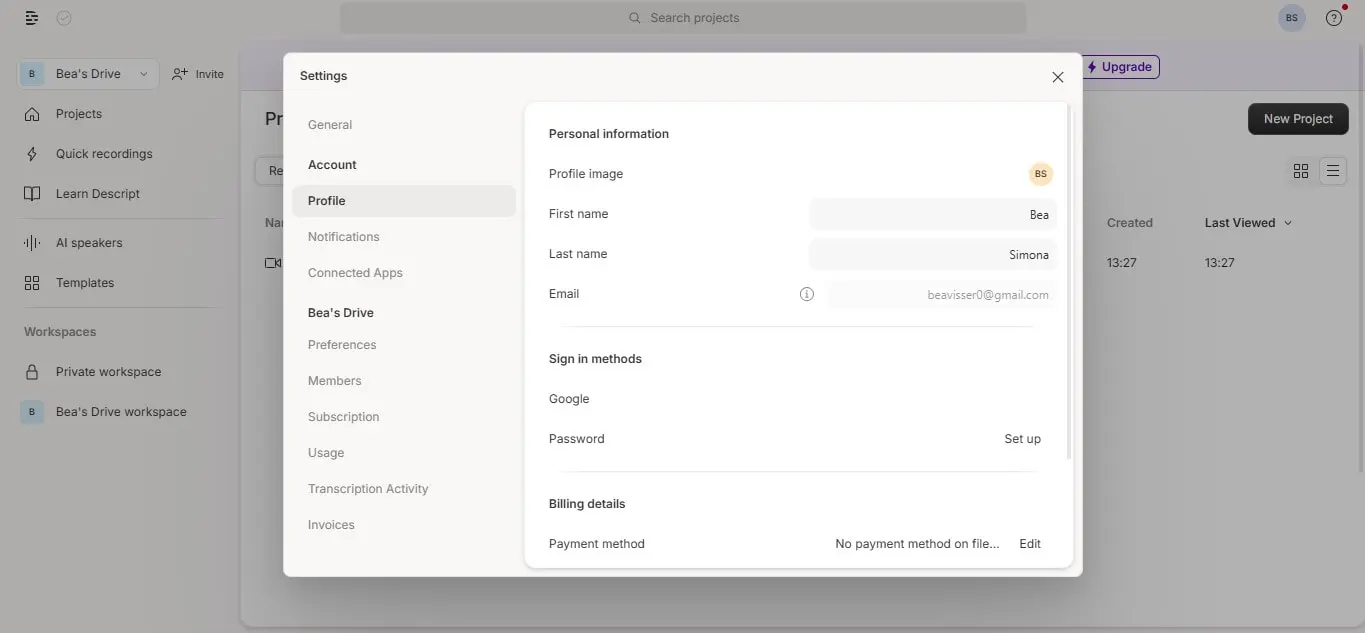Click the First name field
Image resolution: width=1365 pixels, height=633 pixels.
[933, 215]
